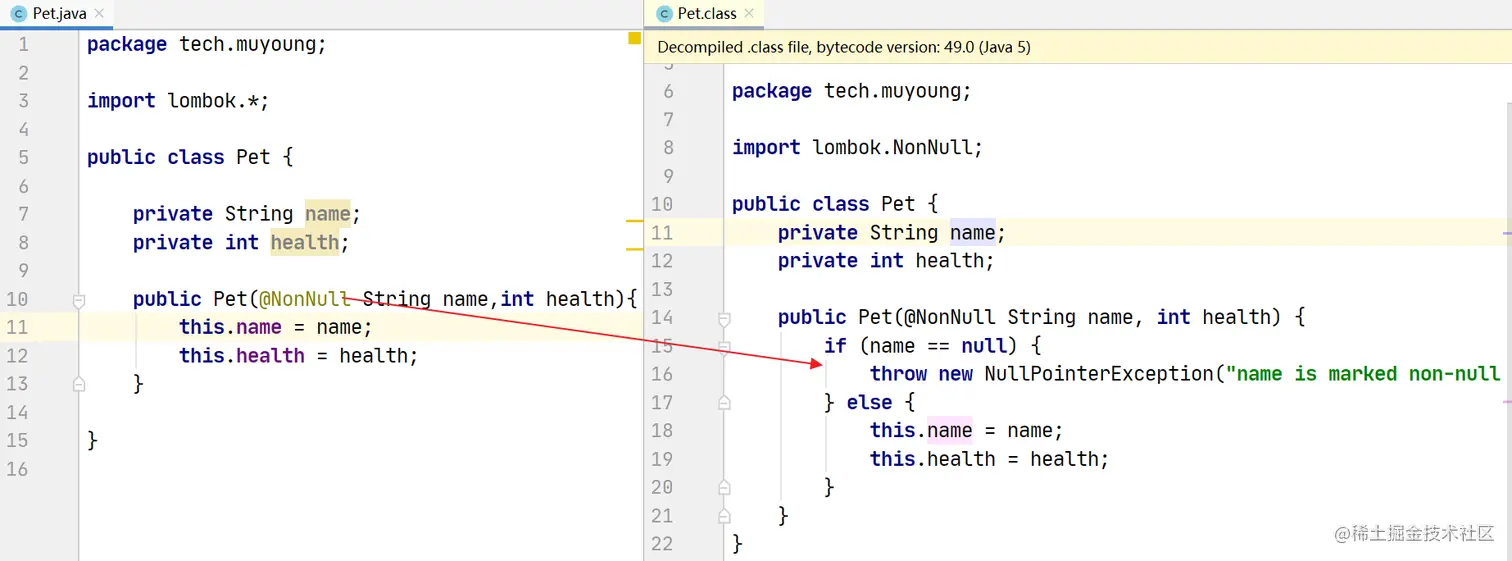Click 'package tech.muyoung;' in Pet.class

[x=852, y=91]
